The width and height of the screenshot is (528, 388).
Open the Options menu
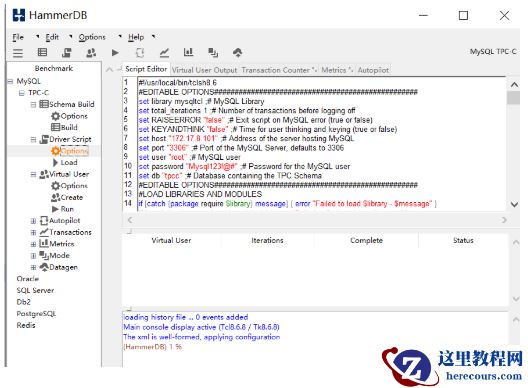[92, 37]
